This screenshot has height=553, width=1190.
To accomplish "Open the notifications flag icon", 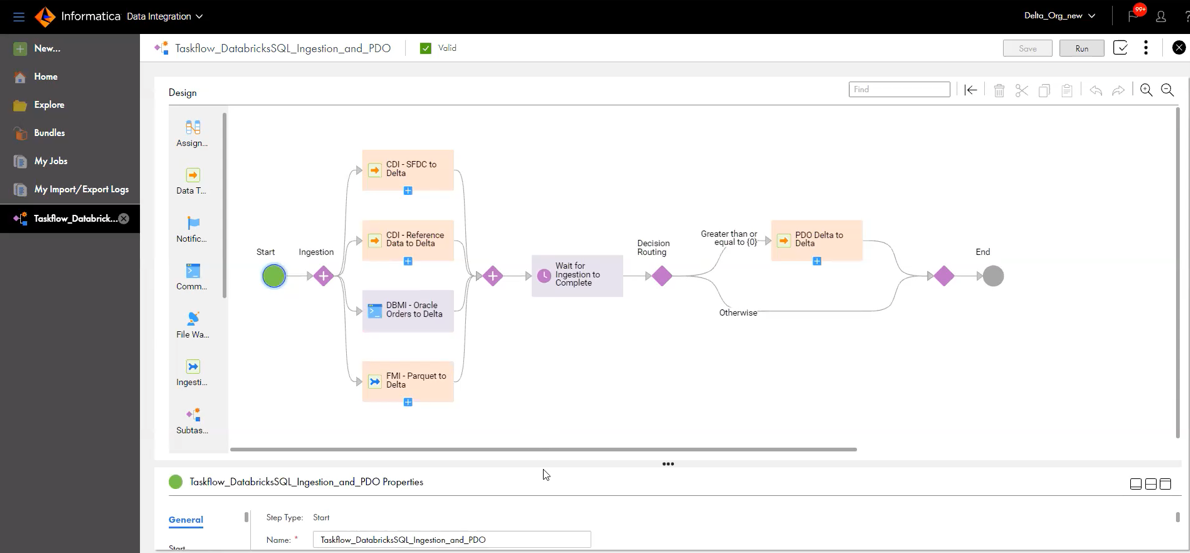I will pos(1134,16).
